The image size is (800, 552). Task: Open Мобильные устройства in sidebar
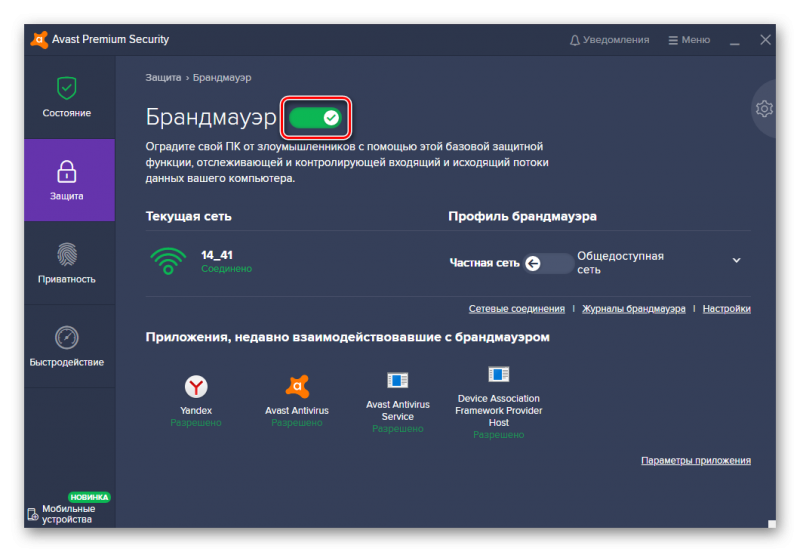tap(62, 514)
